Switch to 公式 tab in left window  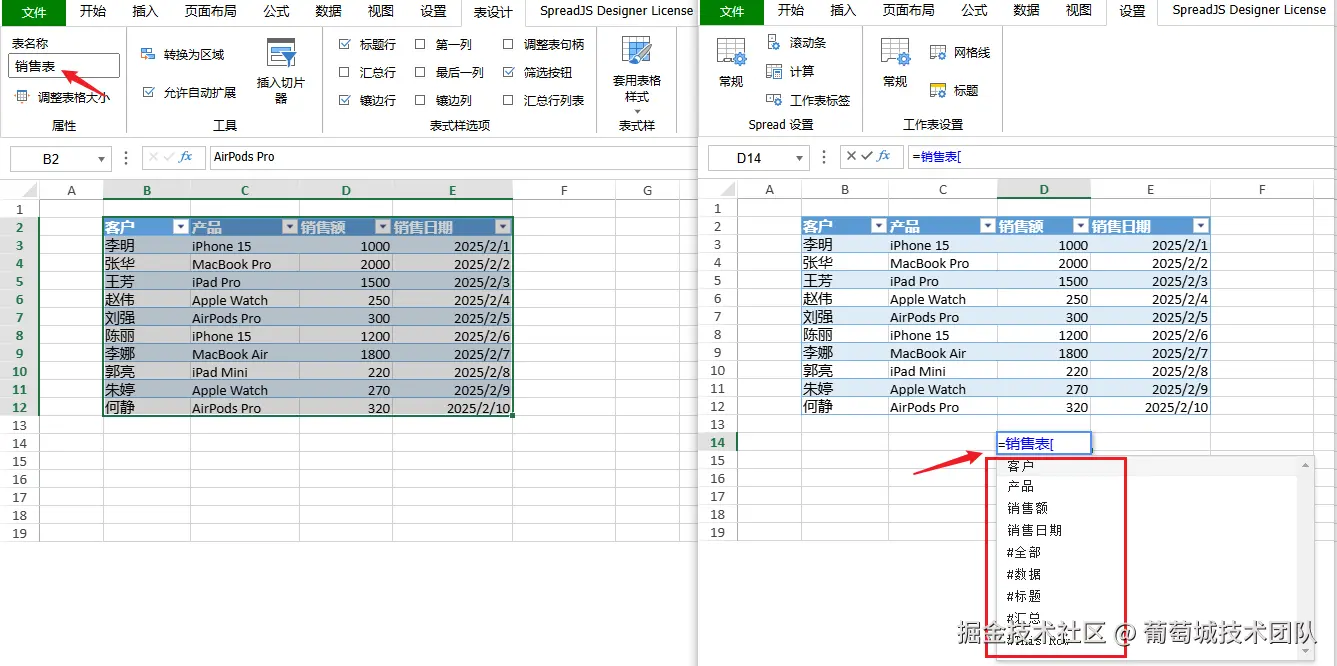click(x=277, y=11)
